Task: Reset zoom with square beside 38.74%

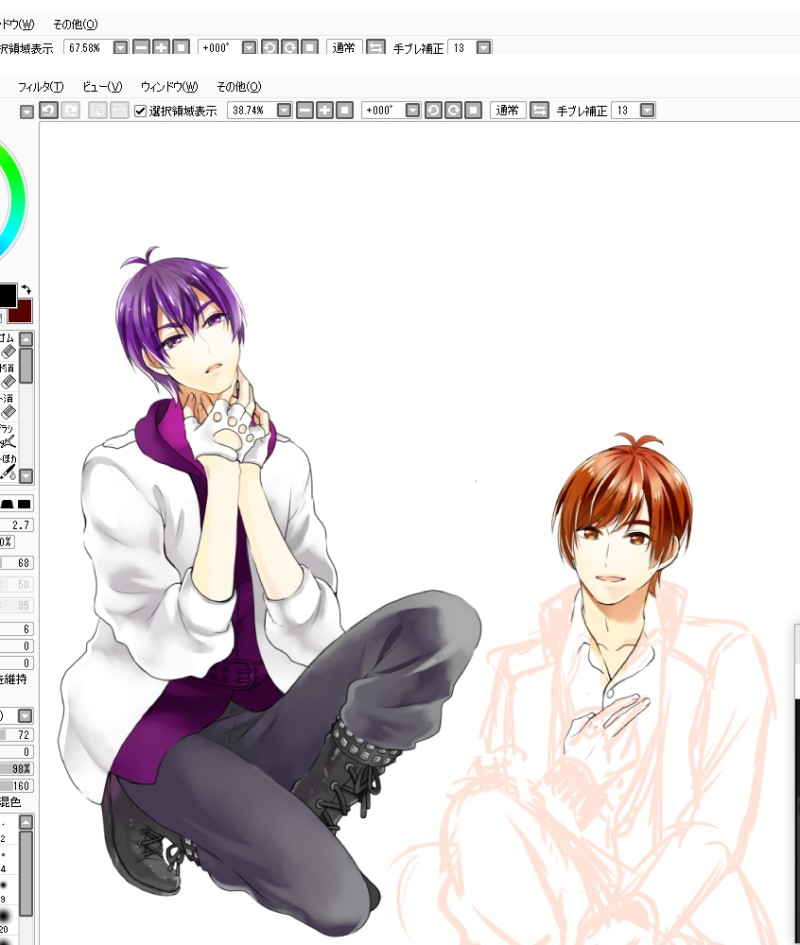Action: [x=344, y=110]
